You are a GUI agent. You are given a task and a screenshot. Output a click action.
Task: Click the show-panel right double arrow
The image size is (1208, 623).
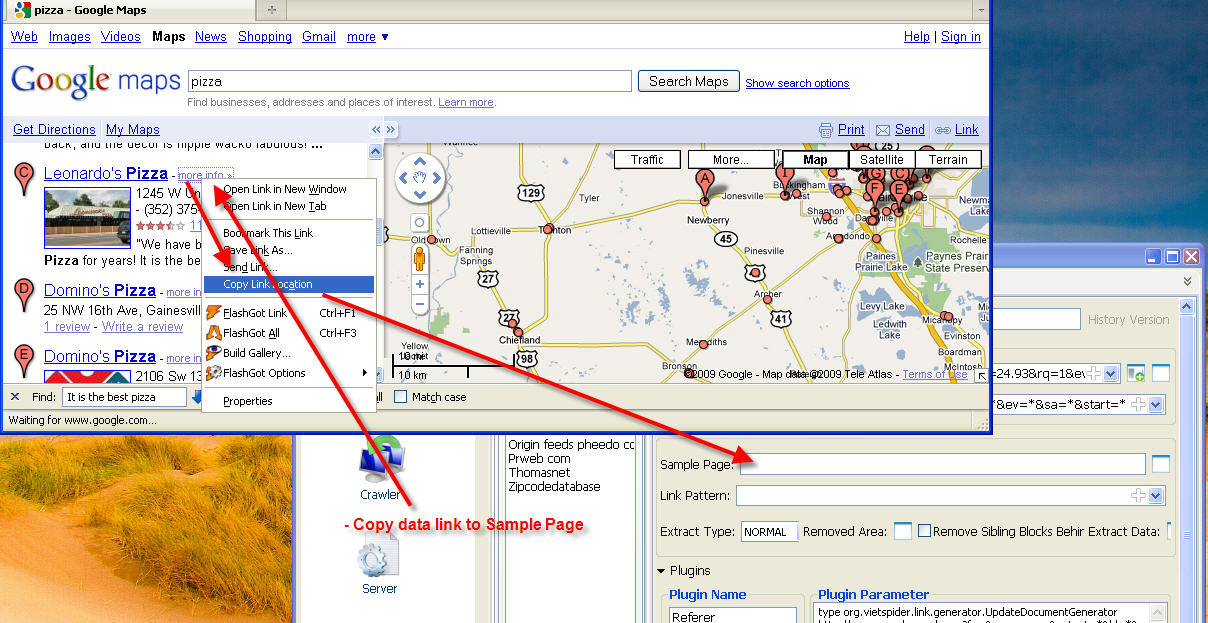(x=391, y=129)
